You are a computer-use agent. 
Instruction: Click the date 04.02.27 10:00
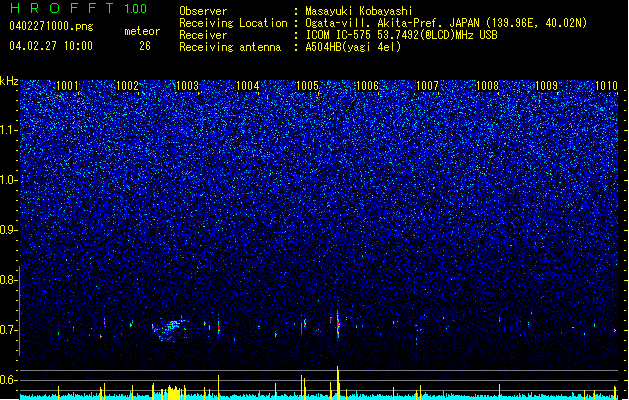[x=51, y=46]
